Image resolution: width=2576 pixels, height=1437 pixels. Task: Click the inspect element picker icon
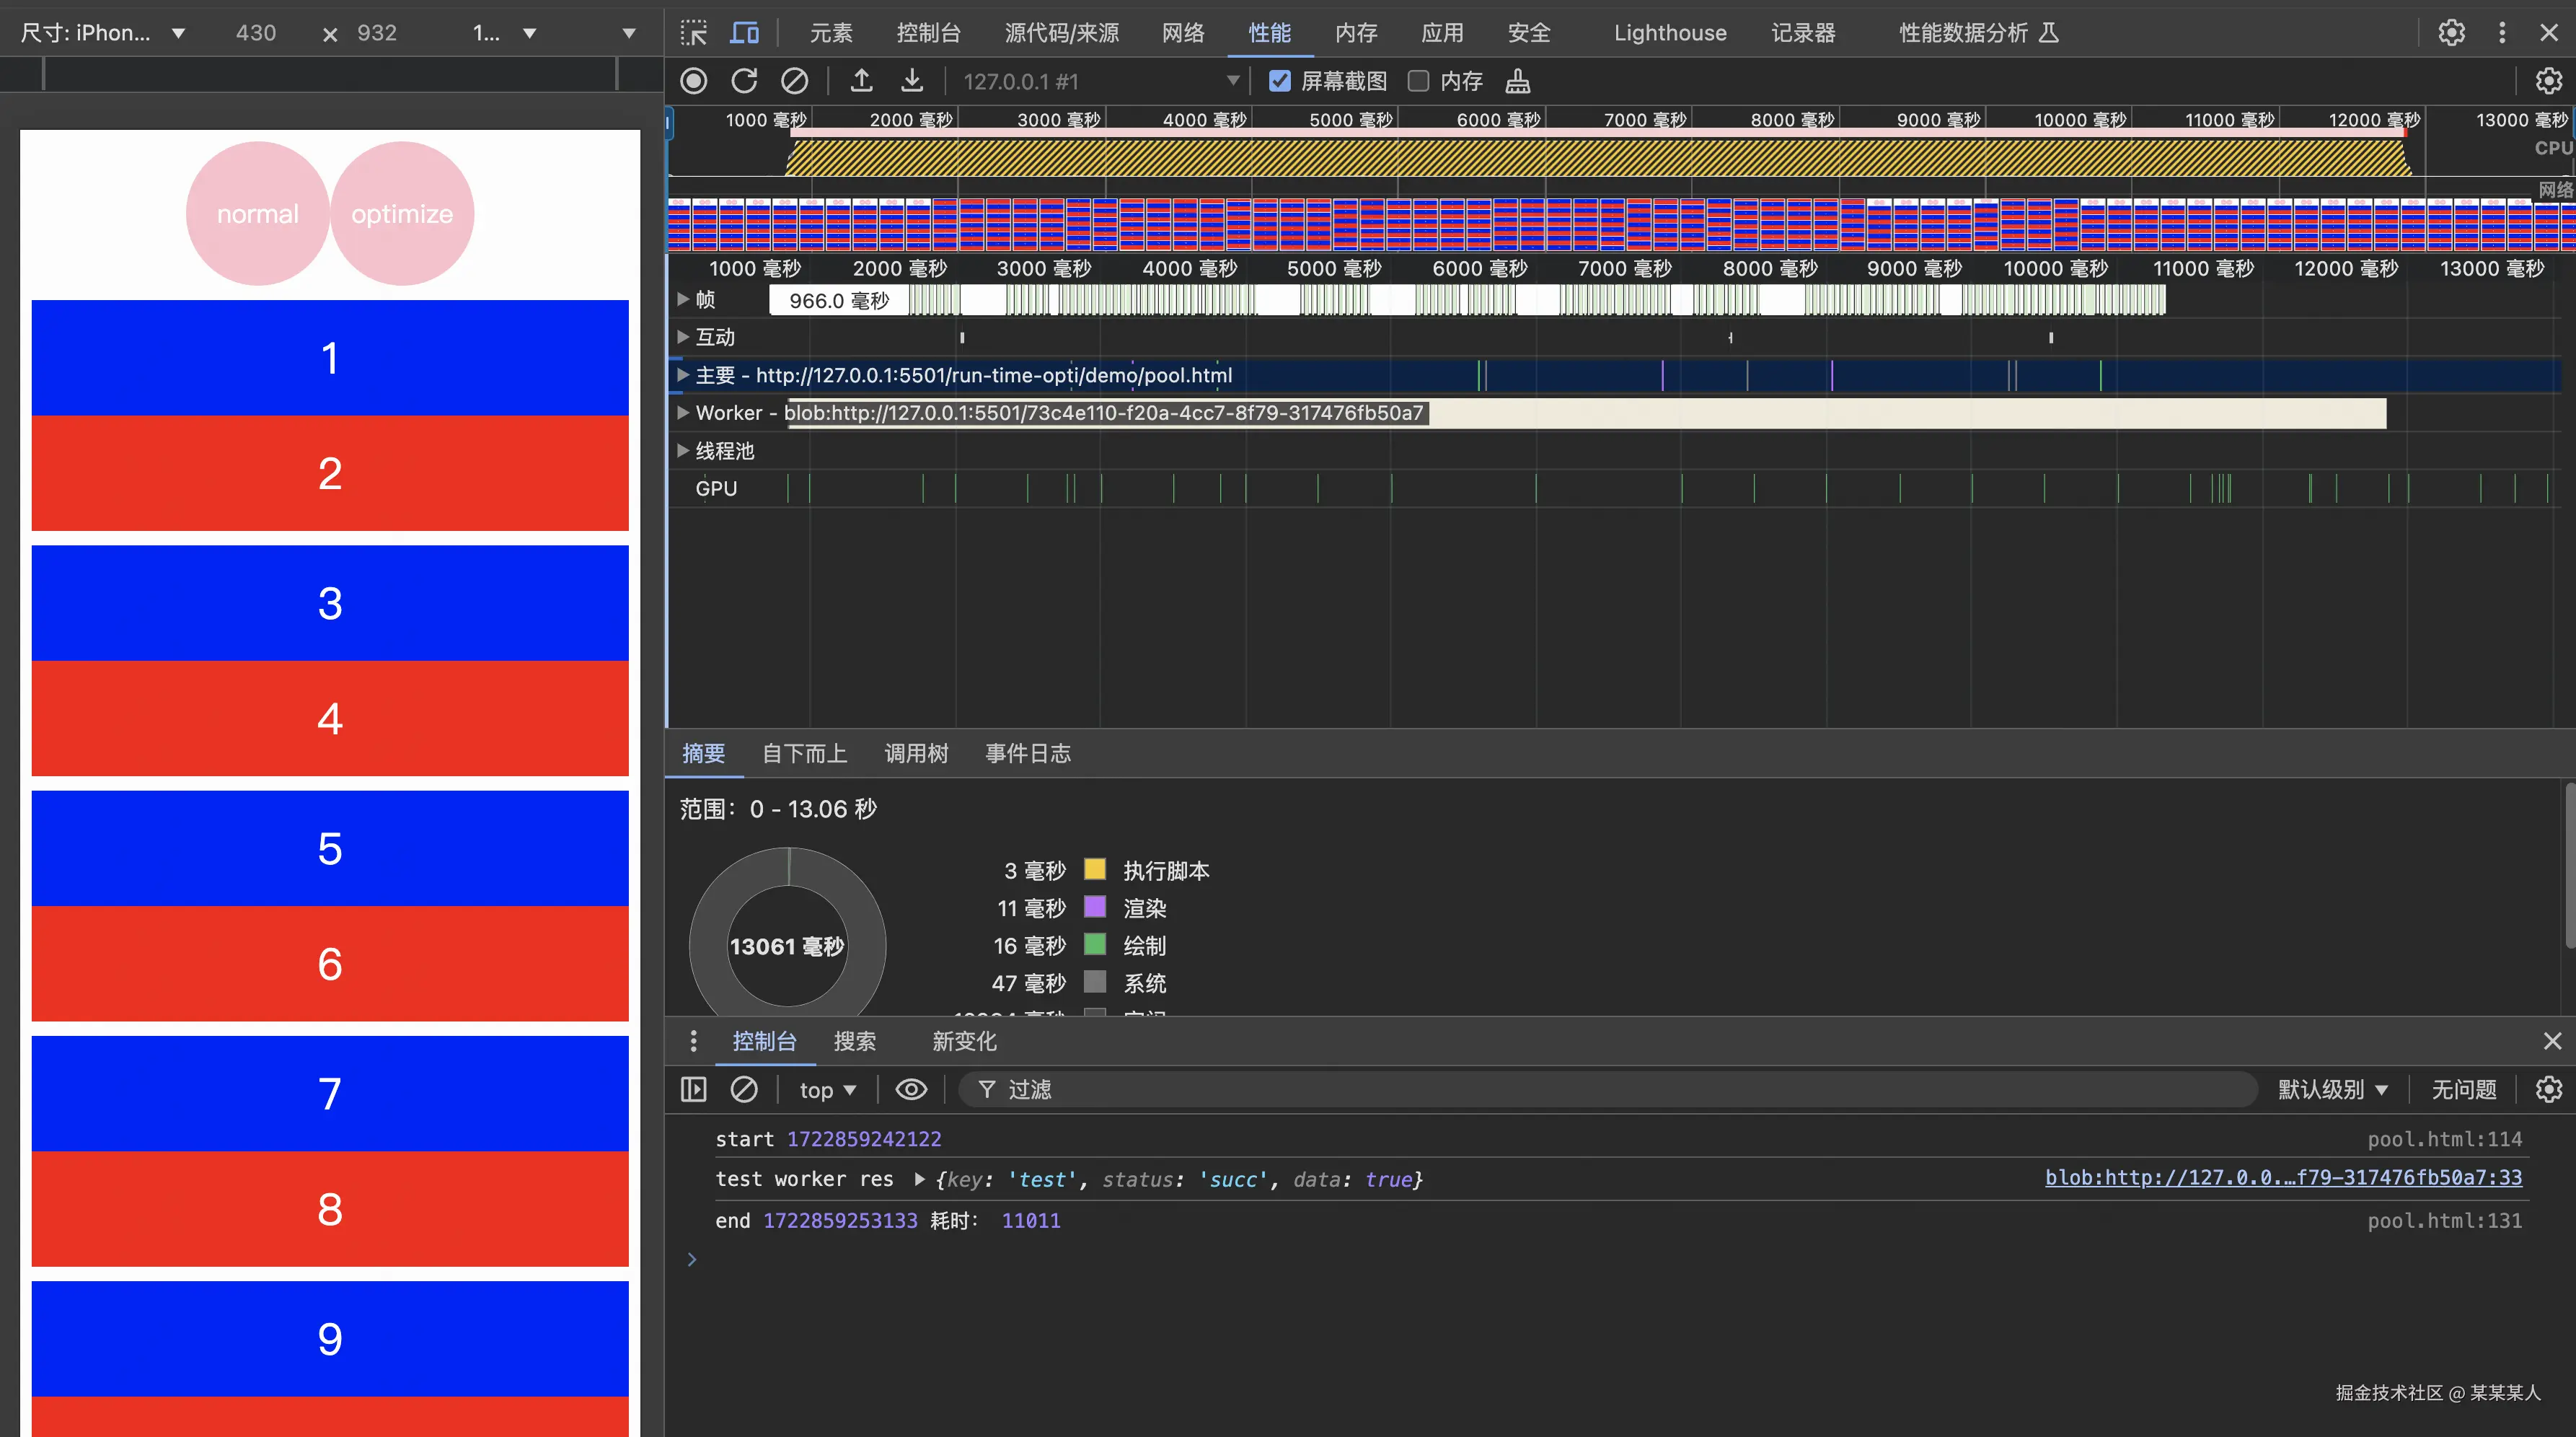693,33
